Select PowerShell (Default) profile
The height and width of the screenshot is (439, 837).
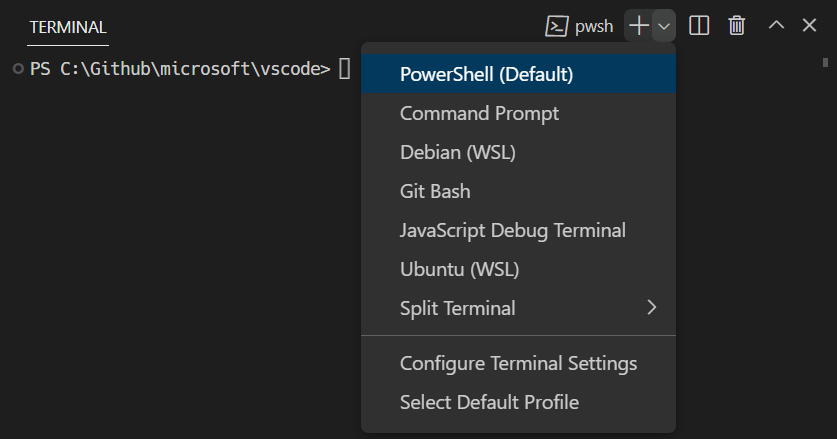(486, 74)
